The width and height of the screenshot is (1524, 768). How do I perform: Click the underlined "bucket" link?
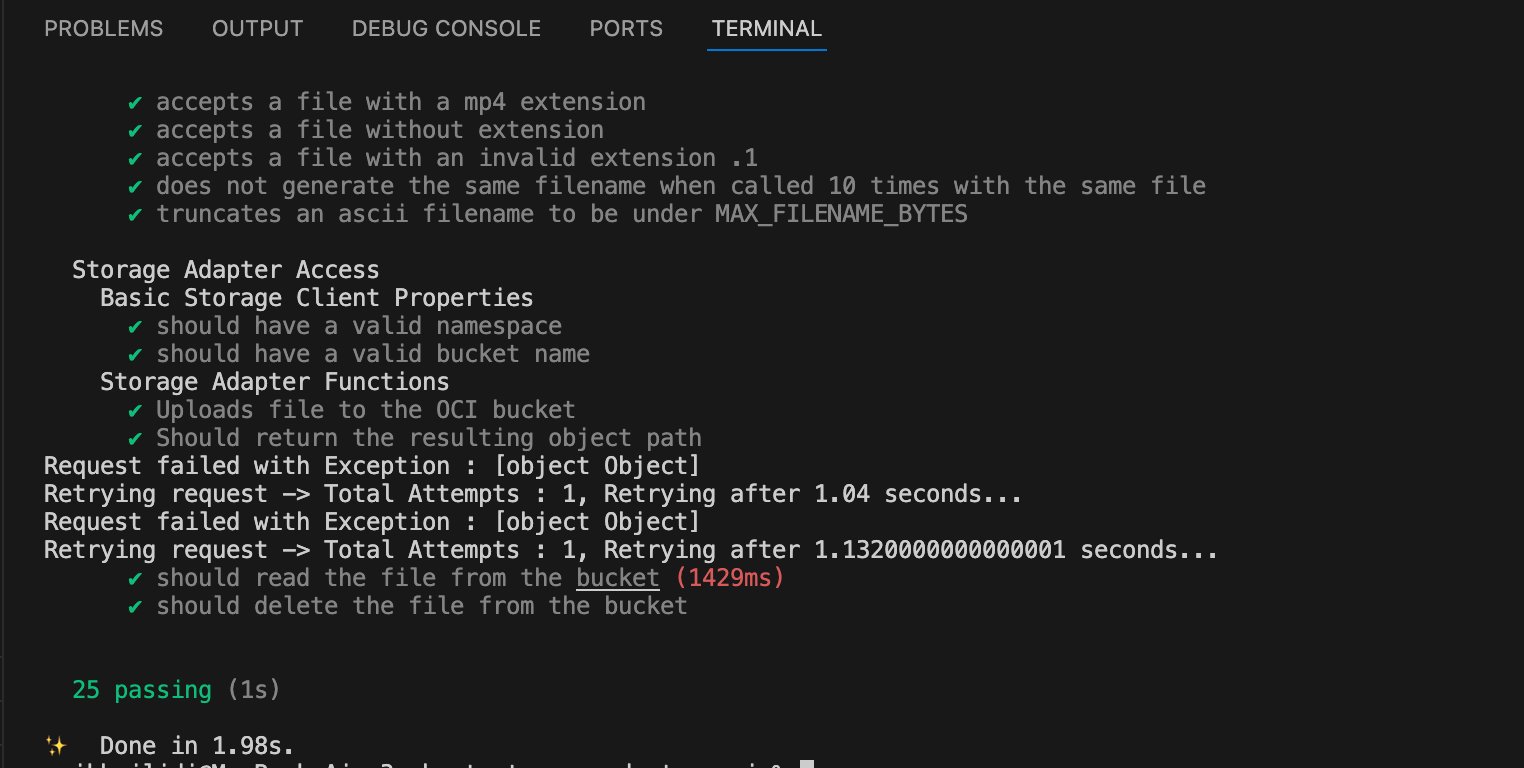617,578
